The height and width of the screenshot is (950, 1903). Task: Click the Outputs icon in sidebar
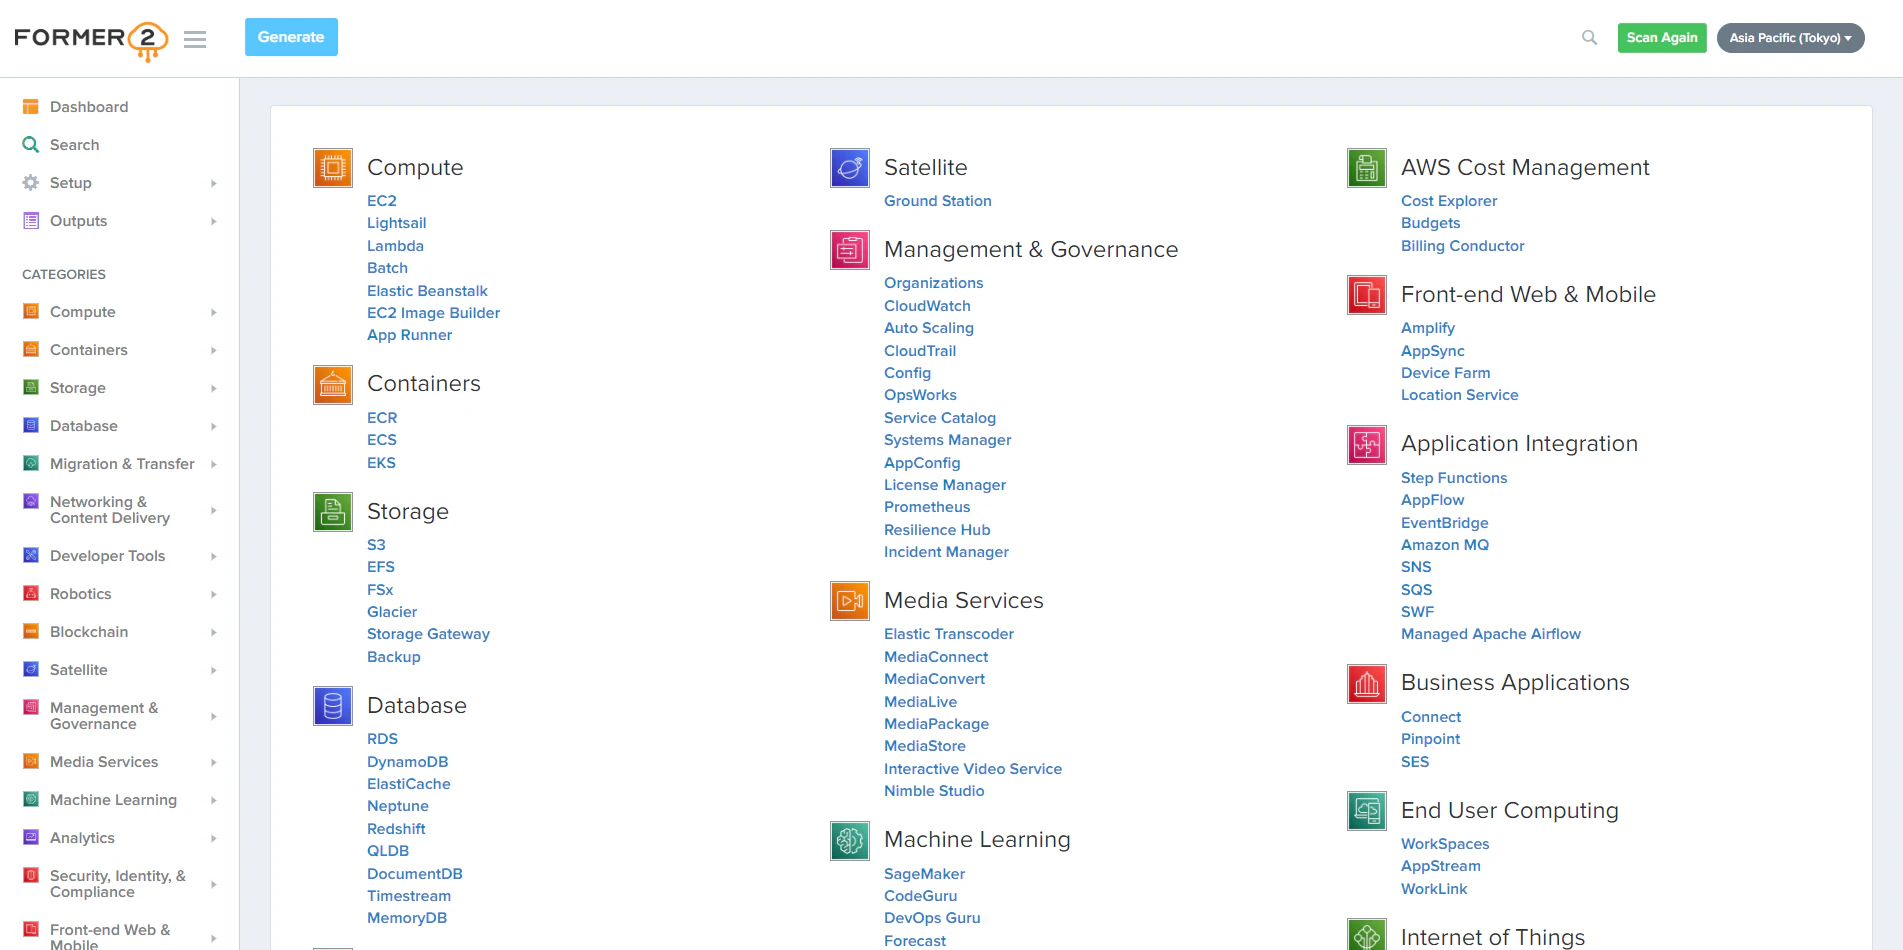coord(31,221)
